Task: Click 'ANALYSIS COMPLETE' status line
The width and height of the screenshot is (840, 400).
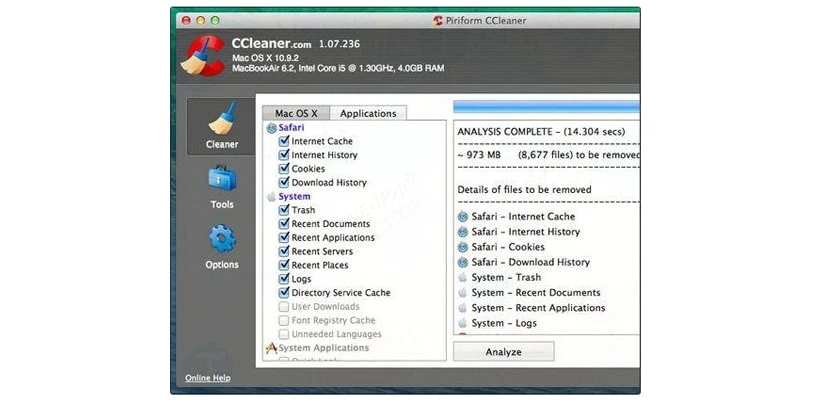Action: pyautogui.click(x=541, y=132)
